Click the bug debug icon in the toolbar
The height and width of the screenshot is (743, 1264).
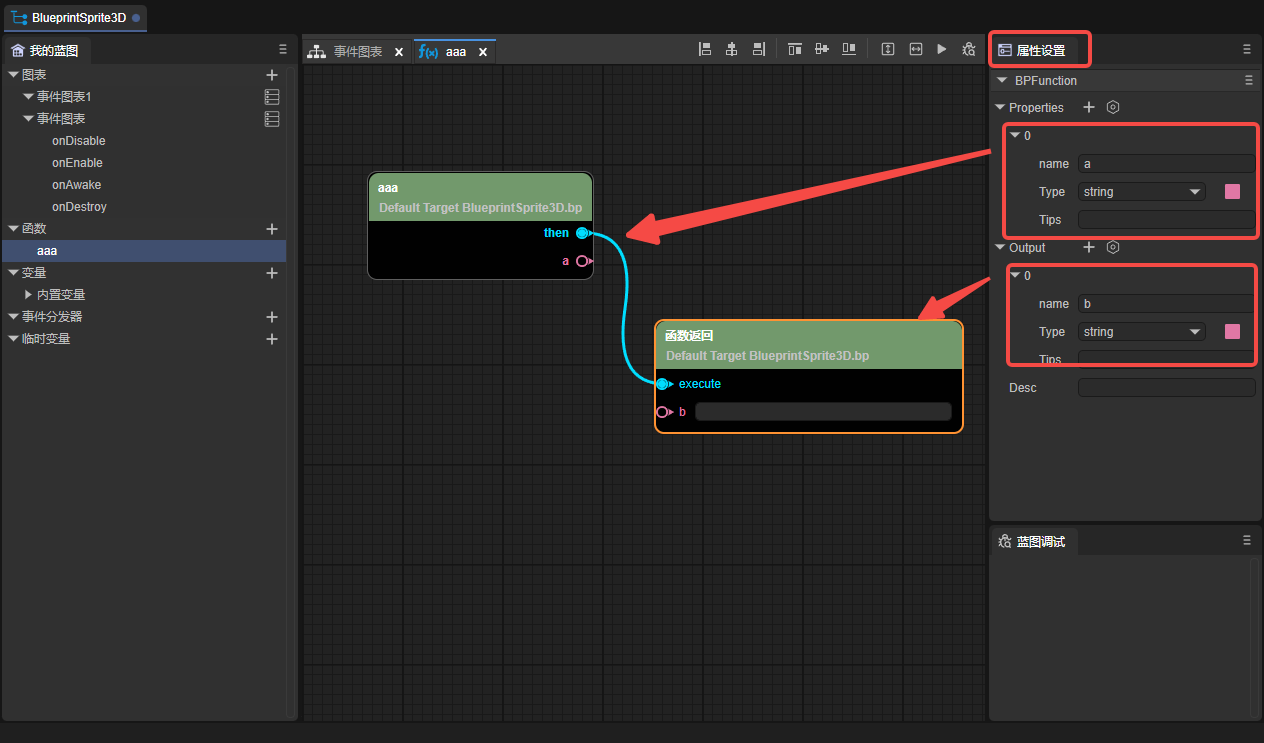click(x=968, y=49)
